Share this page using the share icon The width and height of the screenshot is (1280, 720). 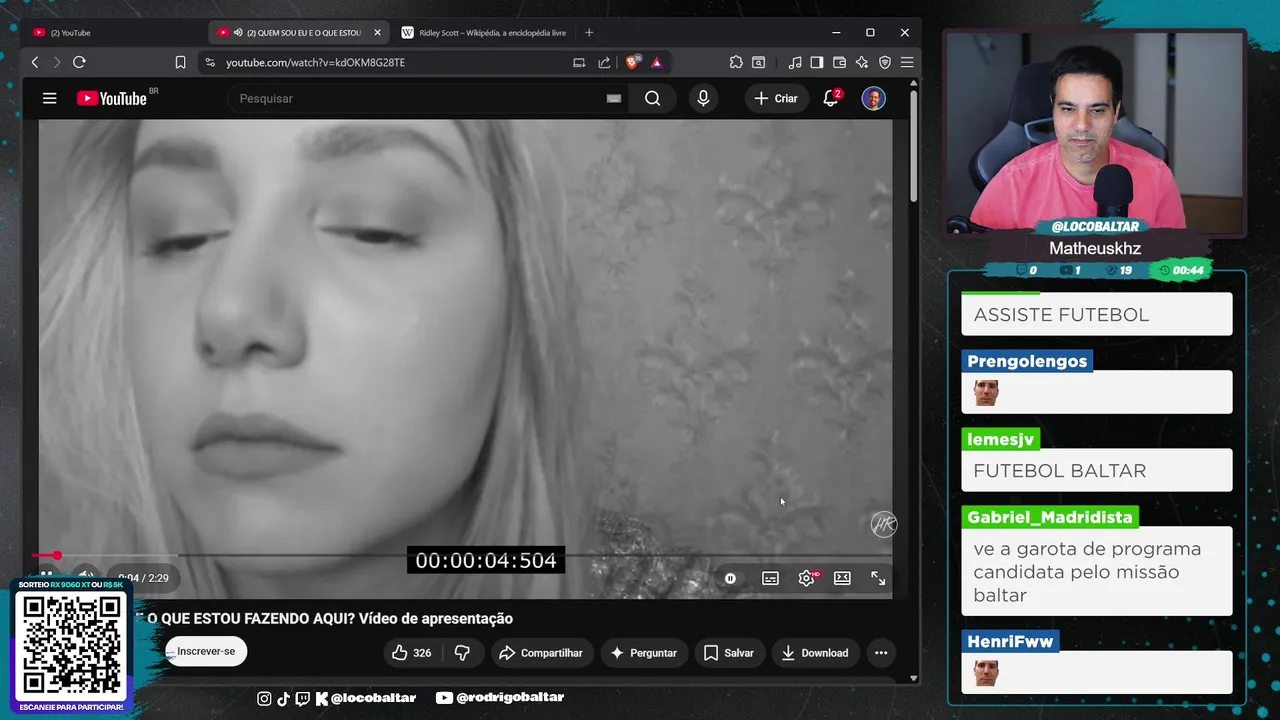coord(604,62)
